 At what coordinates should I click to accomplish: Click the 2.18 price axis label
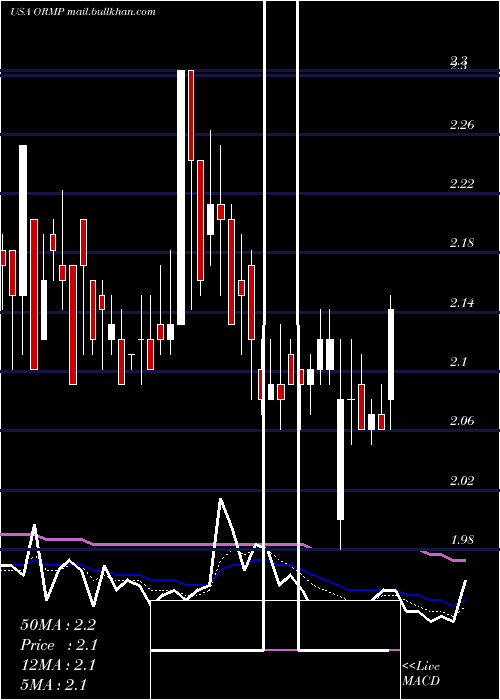tap(462, 243)
